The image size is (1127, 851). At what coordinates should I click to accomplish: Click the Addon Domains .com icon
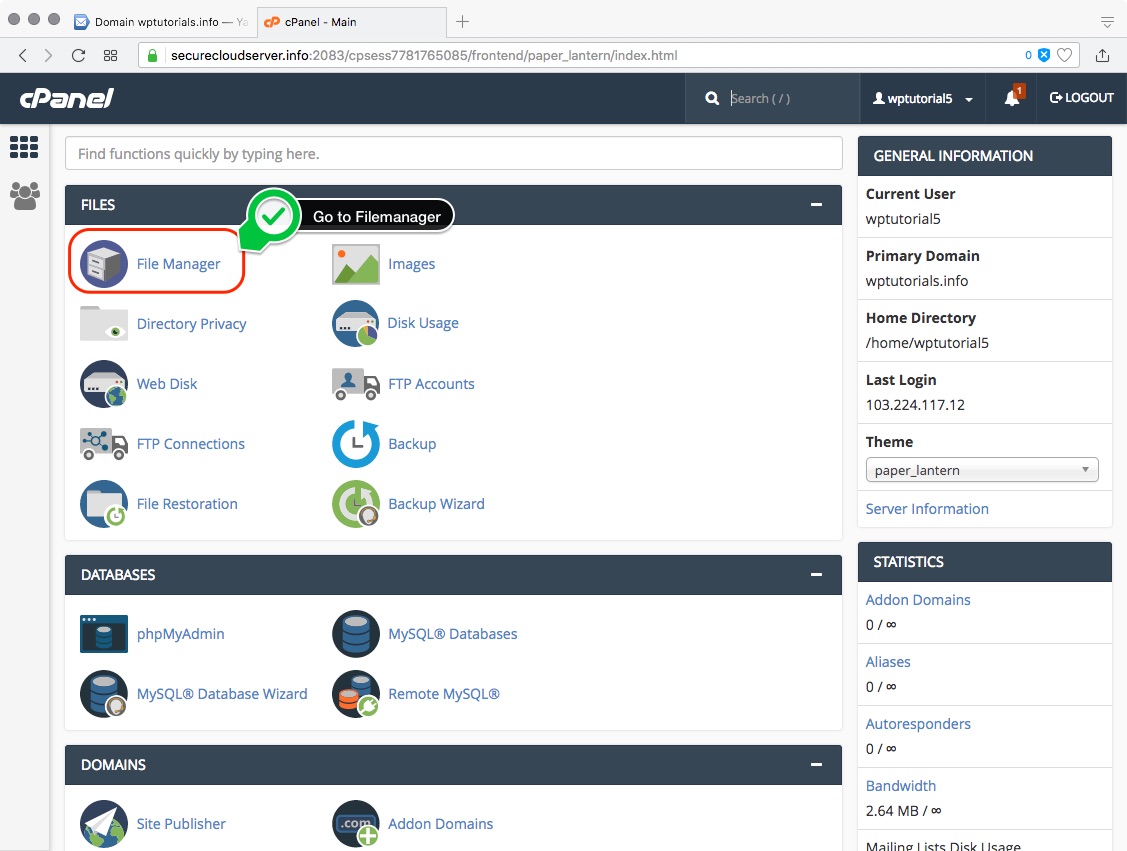355,824
